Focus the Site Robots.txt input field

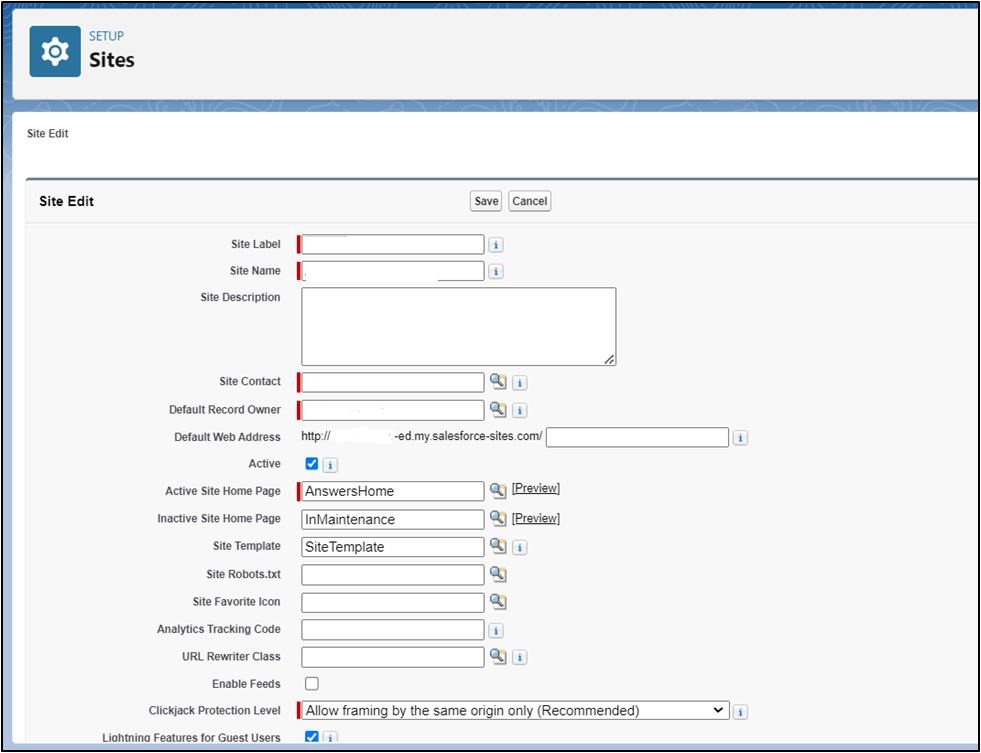tap(392, 574)
